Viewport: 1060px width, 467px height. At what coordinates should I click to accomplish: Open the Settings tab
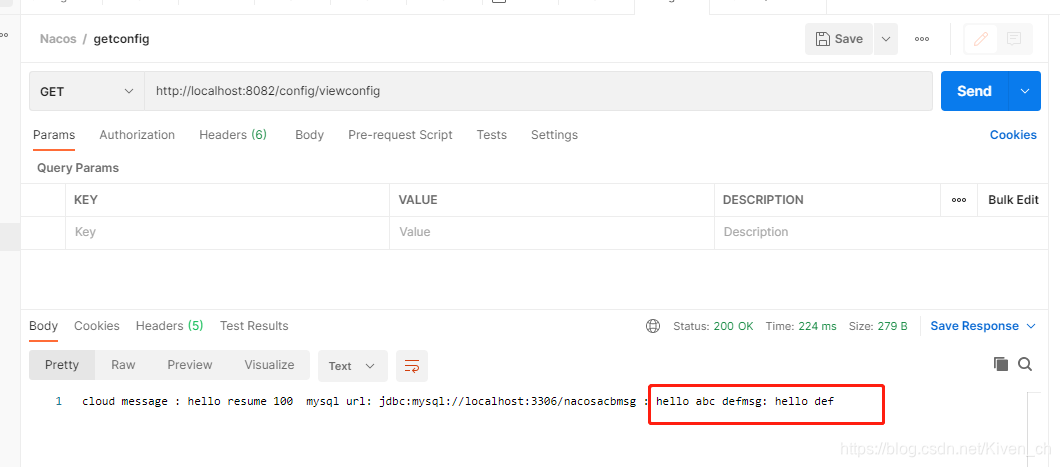tap(554, 134)
